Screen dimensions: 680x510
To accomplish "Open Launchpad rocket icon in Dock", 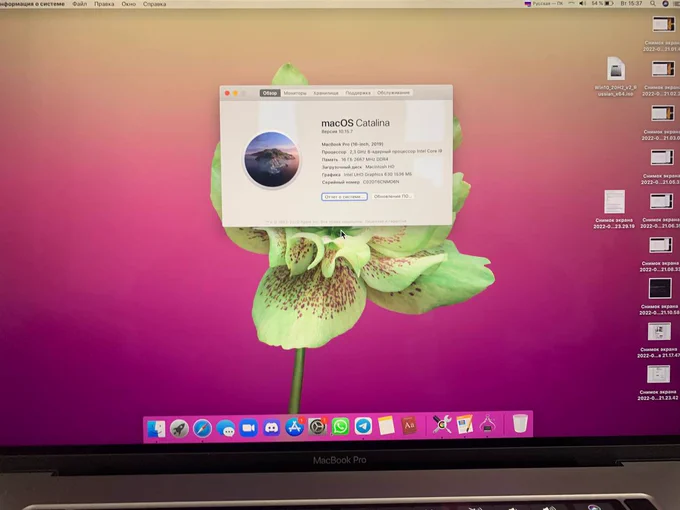I will [179, 428].
